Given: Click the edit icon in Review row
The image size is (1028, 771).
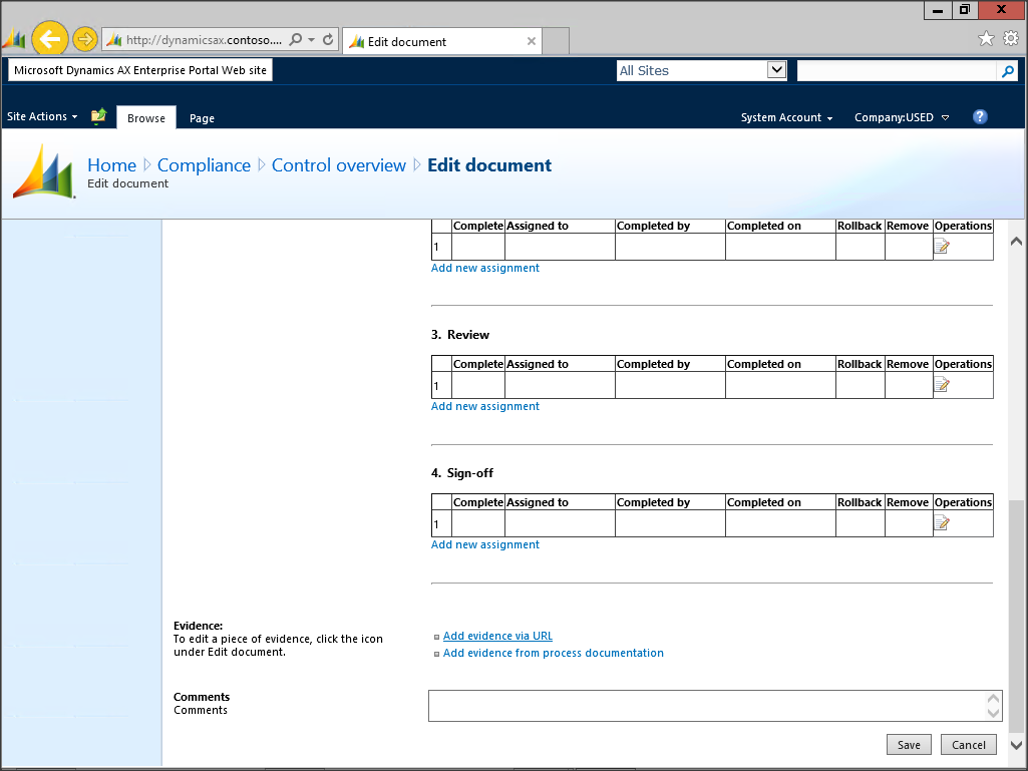Looking at the screenshot, I should coord(941,385).
